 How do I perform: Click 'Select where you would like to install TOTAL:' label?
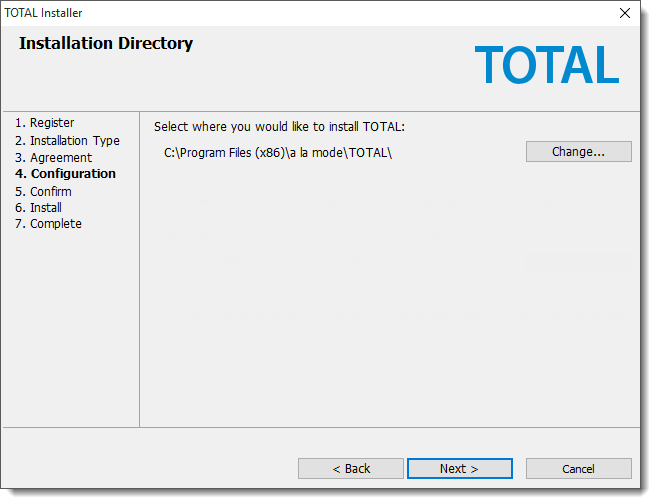point(279,126)
